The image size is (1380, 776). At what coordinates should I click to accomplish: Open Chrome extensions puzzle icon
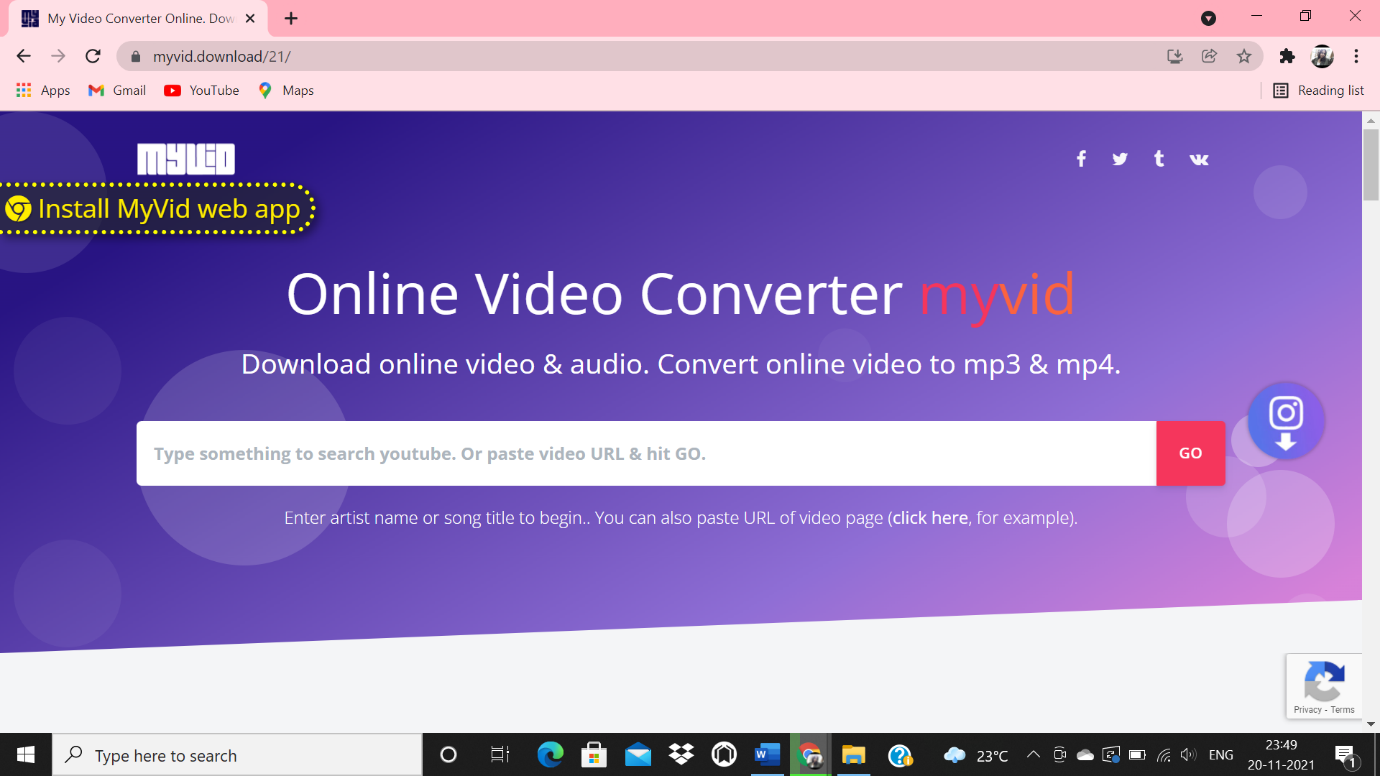click(x=1287, y=56)
